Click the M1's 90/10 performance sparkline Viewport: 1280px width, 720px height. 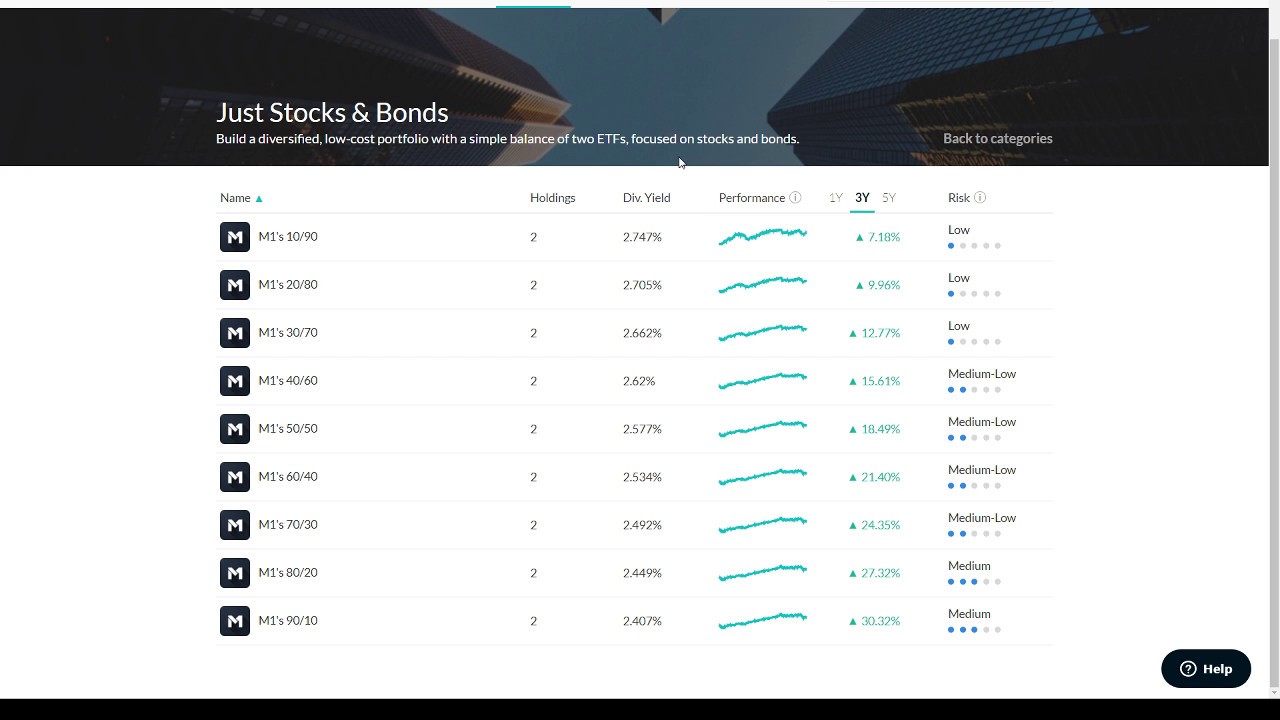[763, 620]
